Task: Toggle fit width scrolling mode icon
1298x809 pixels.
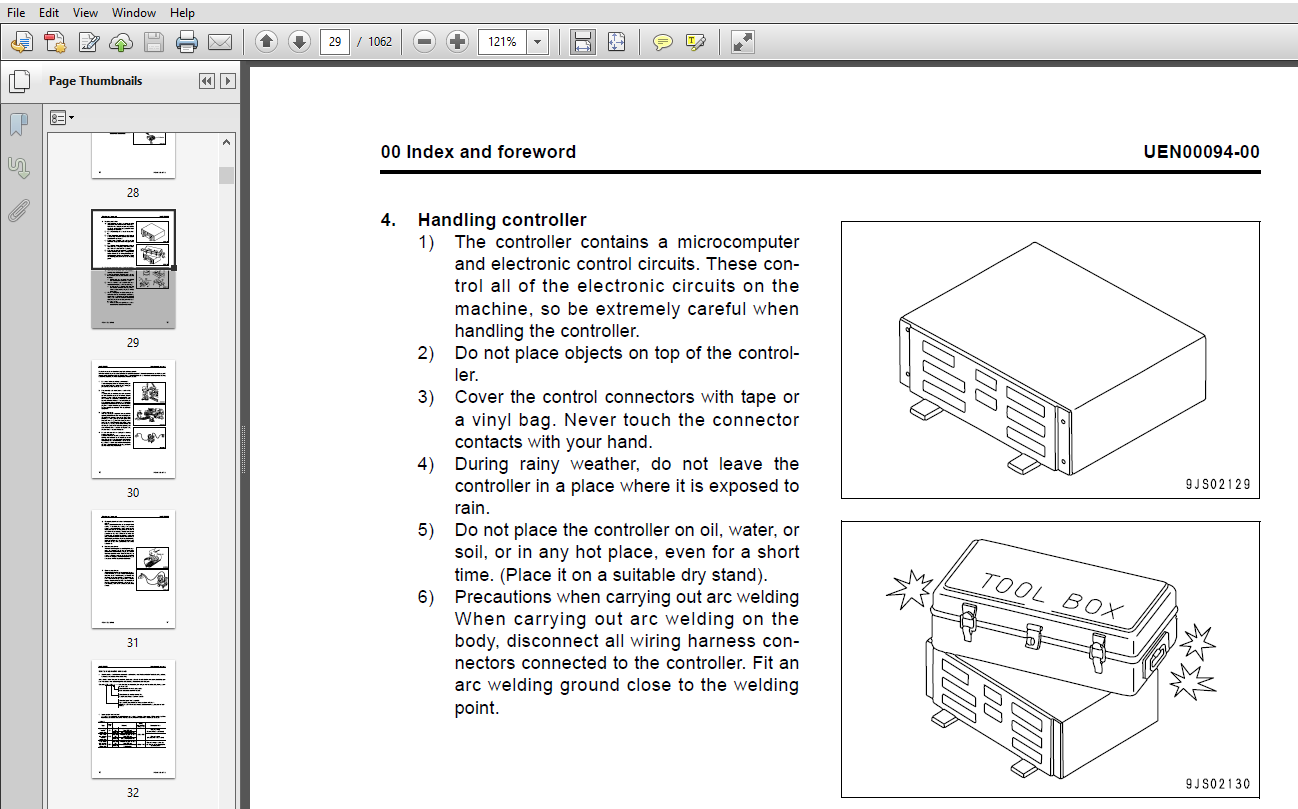Action: pos(583,42)
